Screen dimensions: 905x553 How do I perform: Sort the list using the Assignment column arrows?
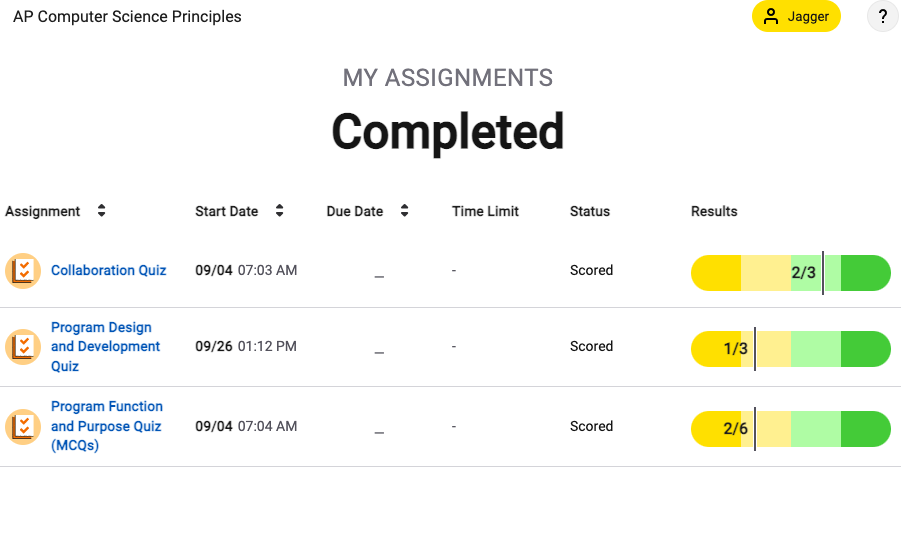(x=102, y=211)
